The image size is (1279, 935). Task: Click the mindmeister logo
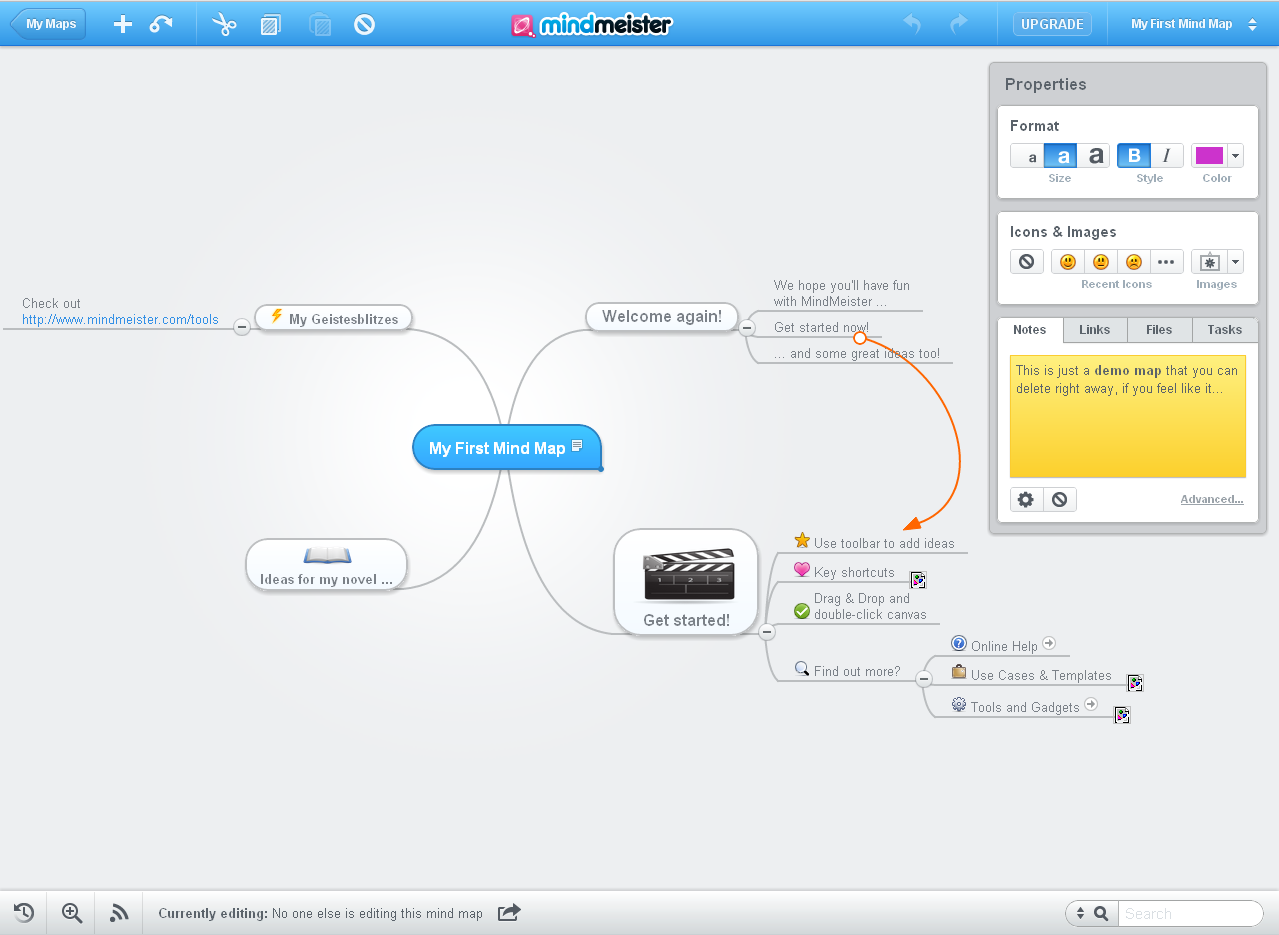coord(591,24)
